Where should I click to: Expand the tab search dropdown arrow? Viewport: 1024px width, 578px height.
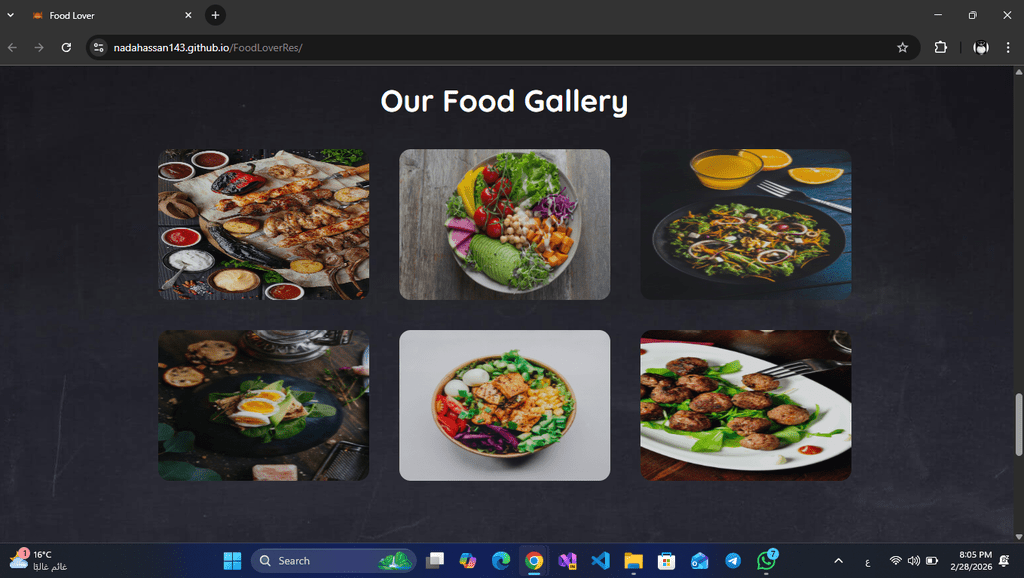pyautogui.click(x=10, y=15)
